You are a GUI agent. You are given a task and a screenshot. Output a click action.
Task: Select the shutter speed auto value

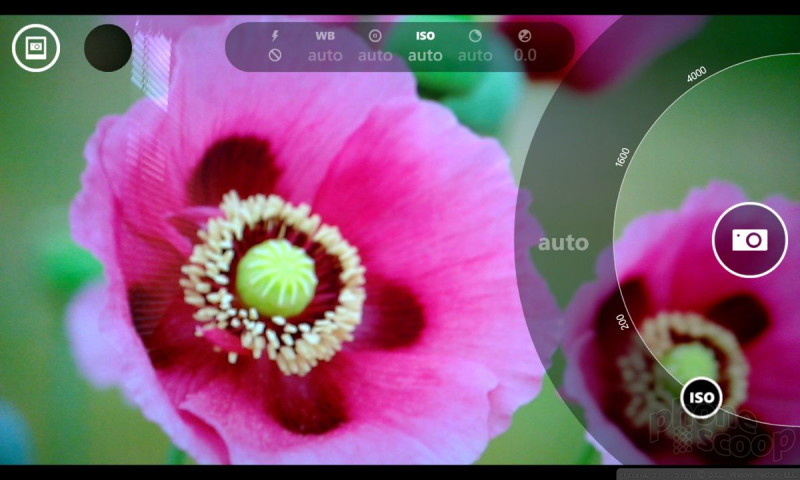475,55
